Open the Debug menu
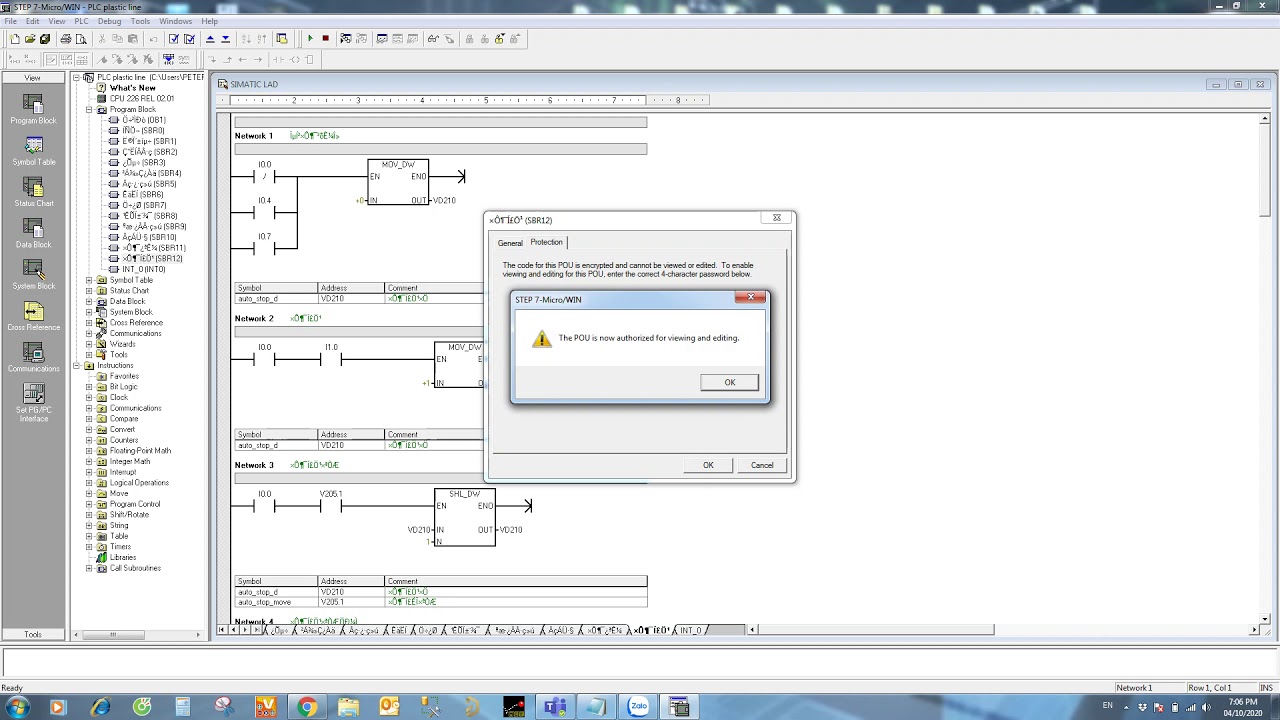1280x720 pixels. 110,21
